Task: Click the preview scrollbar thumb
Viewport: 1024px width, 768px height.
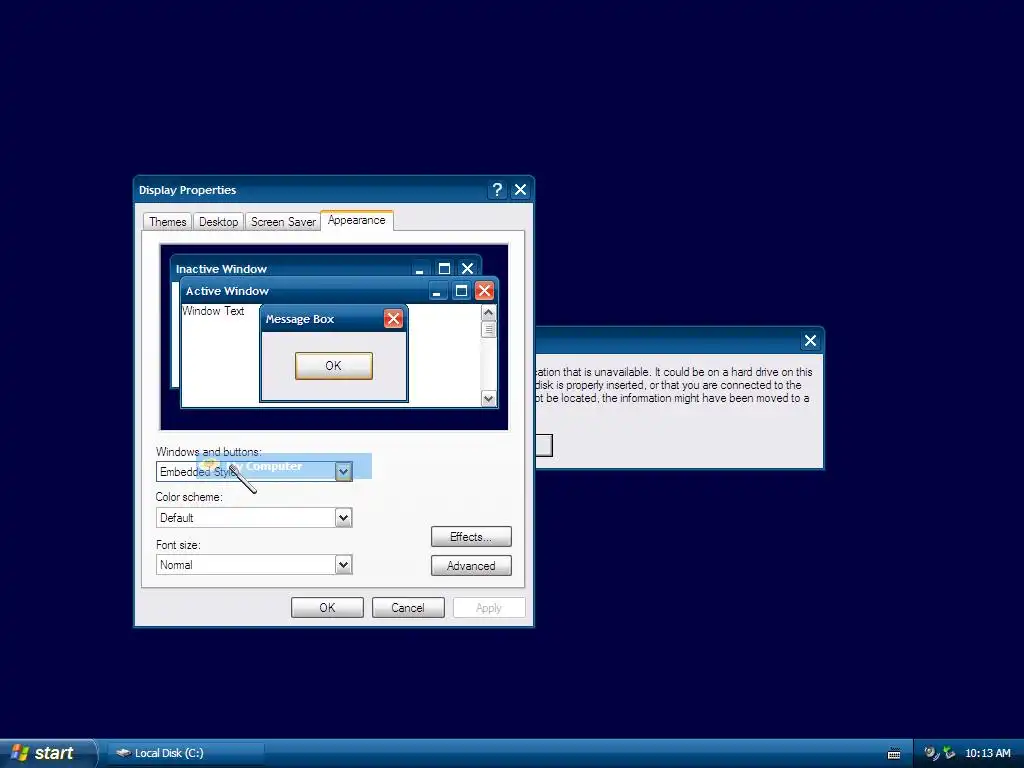Action: (488, 330)
